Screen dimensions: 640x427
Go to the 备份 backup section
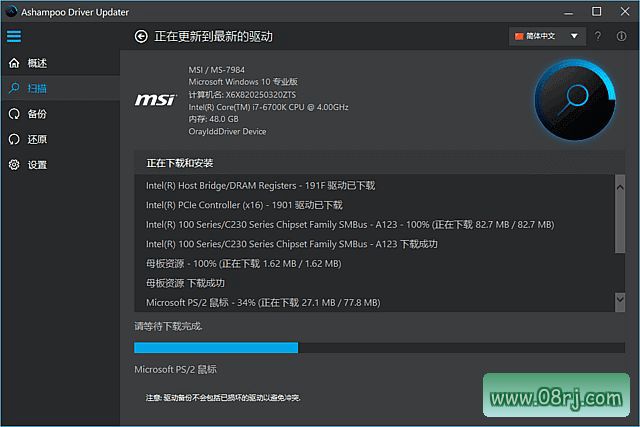tap(37, 114)
